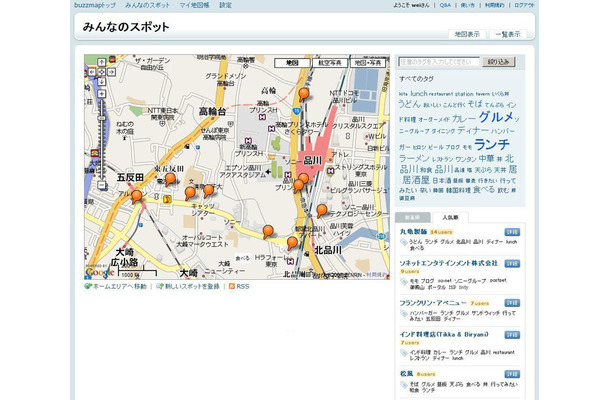
Task: Zoom out with the map minus button
Action: (x=101, y=185)
